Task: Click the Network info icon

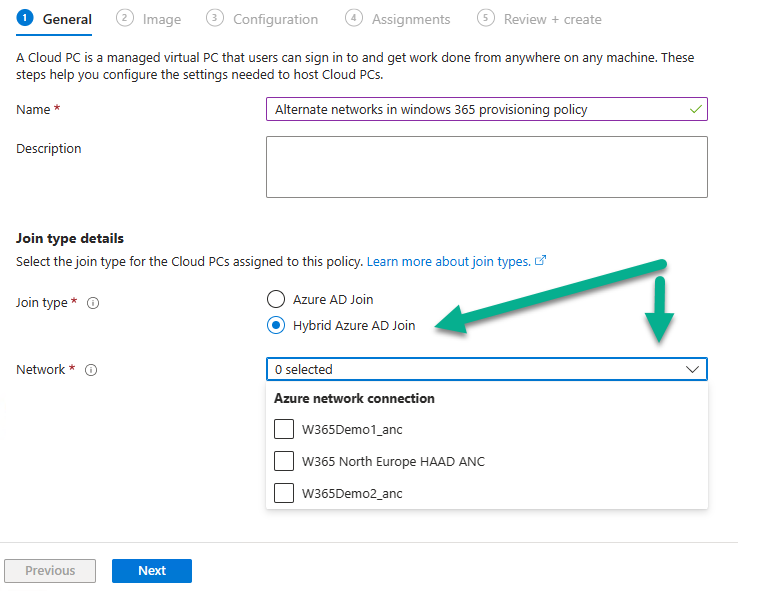Action: pyautogui.click(x=91, y=370)
